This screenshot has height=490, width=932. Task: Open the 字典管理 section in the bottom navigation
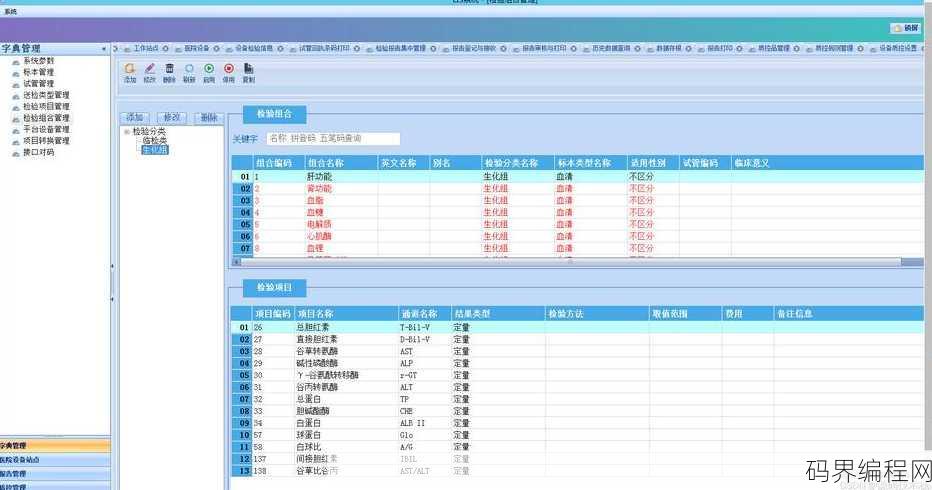[55, 445]
